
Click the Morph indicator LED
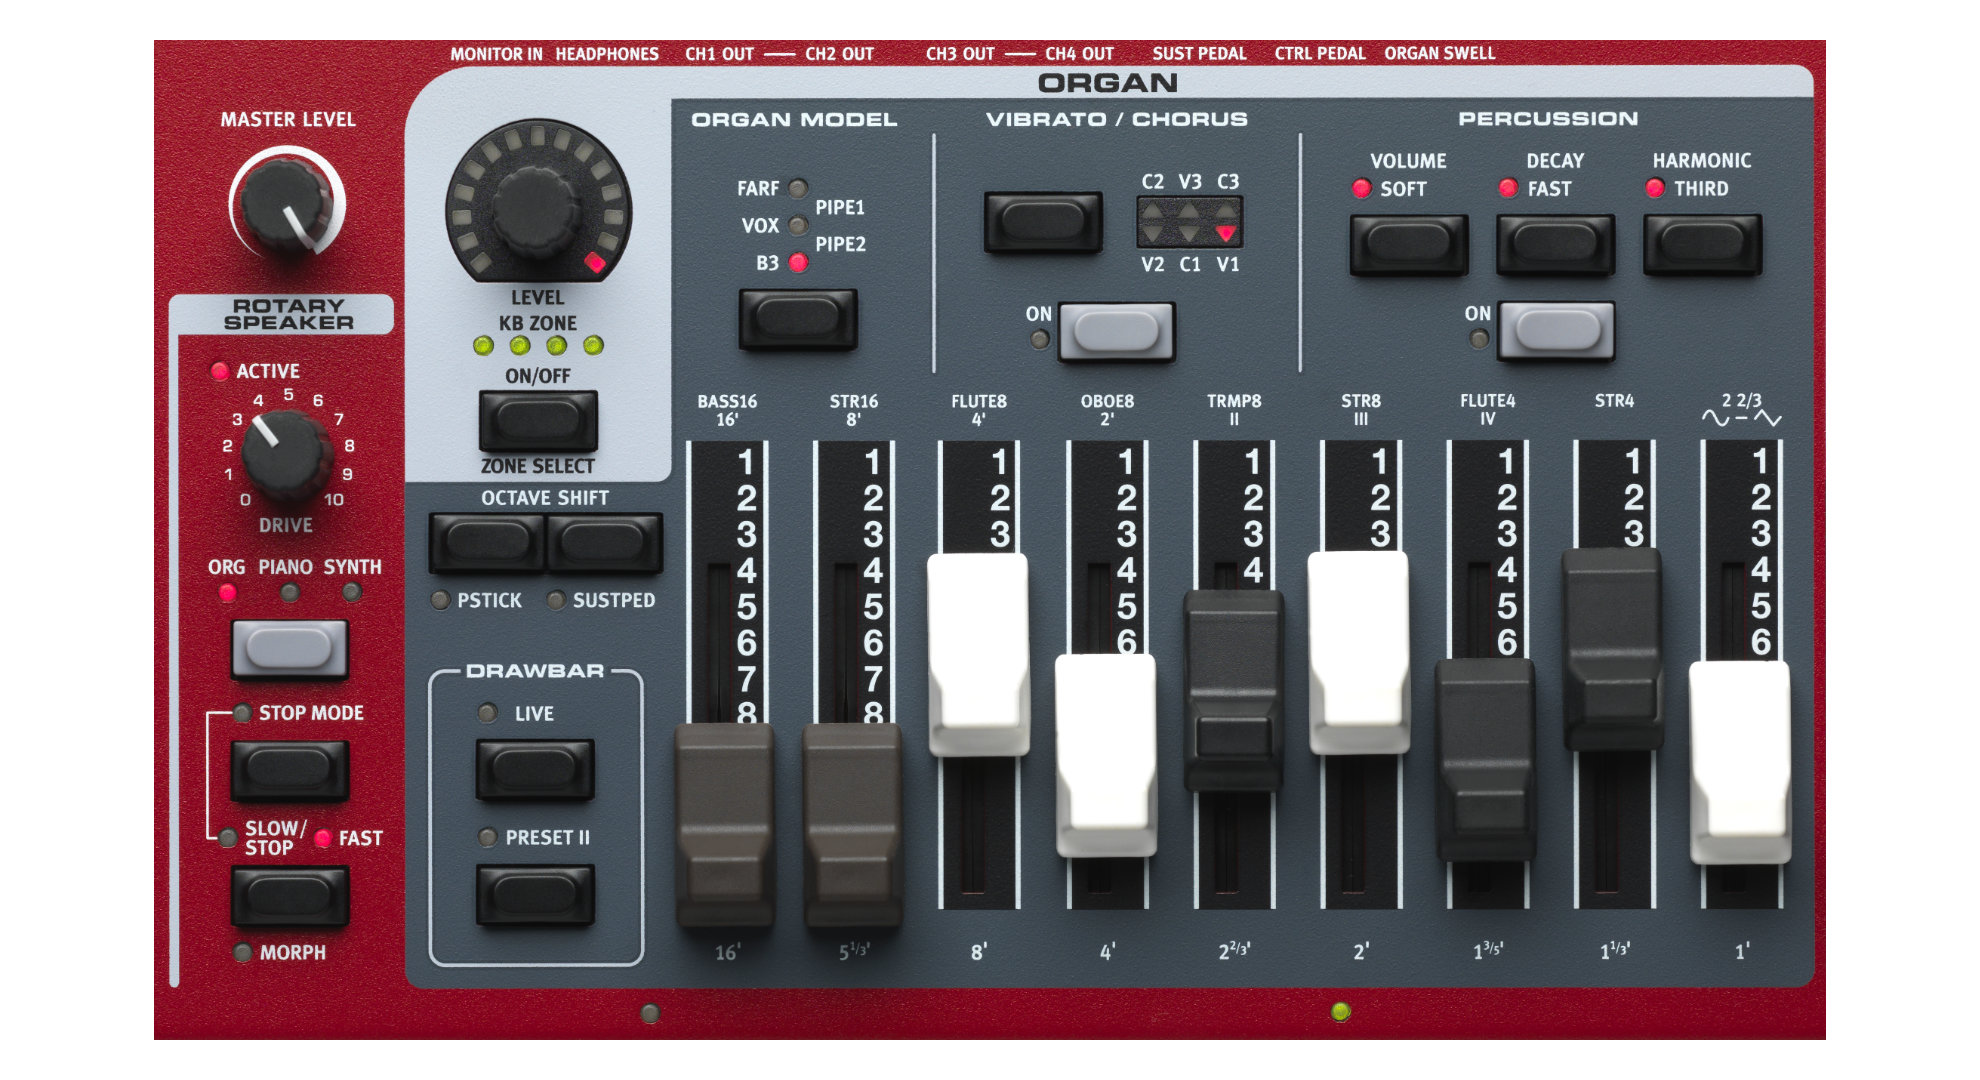(242, 953)
